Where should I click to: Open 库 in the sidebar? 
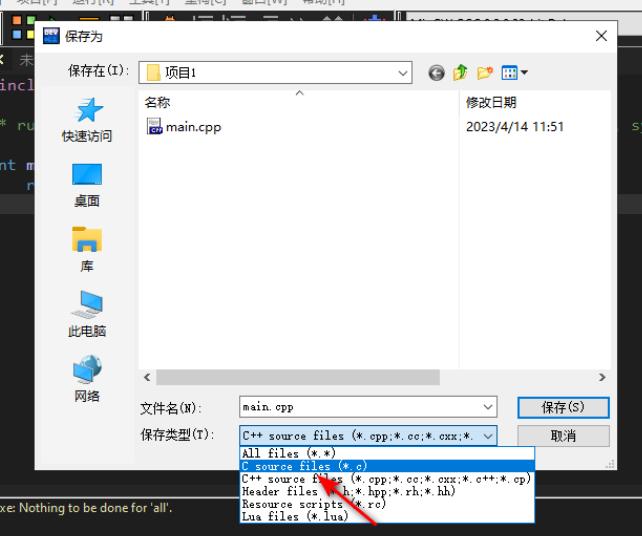click(87, 249)
